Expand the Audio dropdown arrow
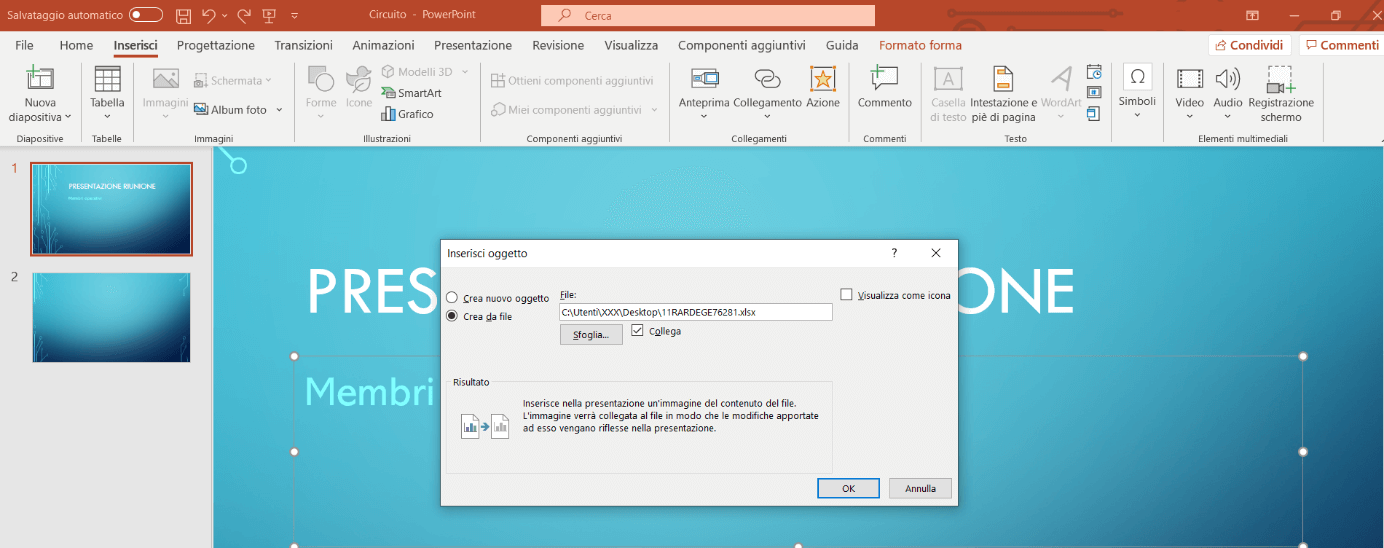This screenshot has height=548, width=1384. (1227, 116)
